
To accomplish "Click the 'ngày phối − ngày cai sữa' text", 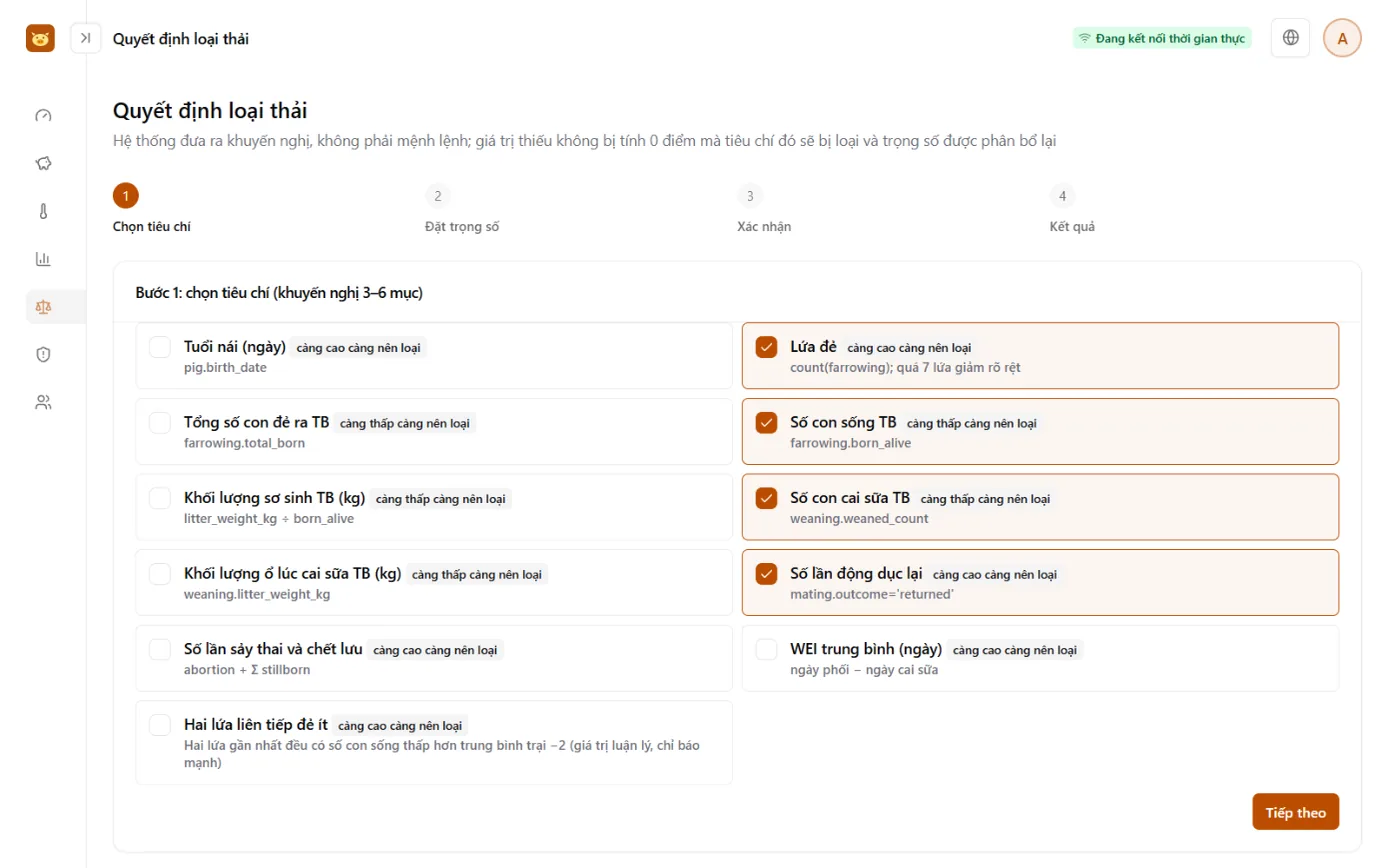I will coord(864,670).
